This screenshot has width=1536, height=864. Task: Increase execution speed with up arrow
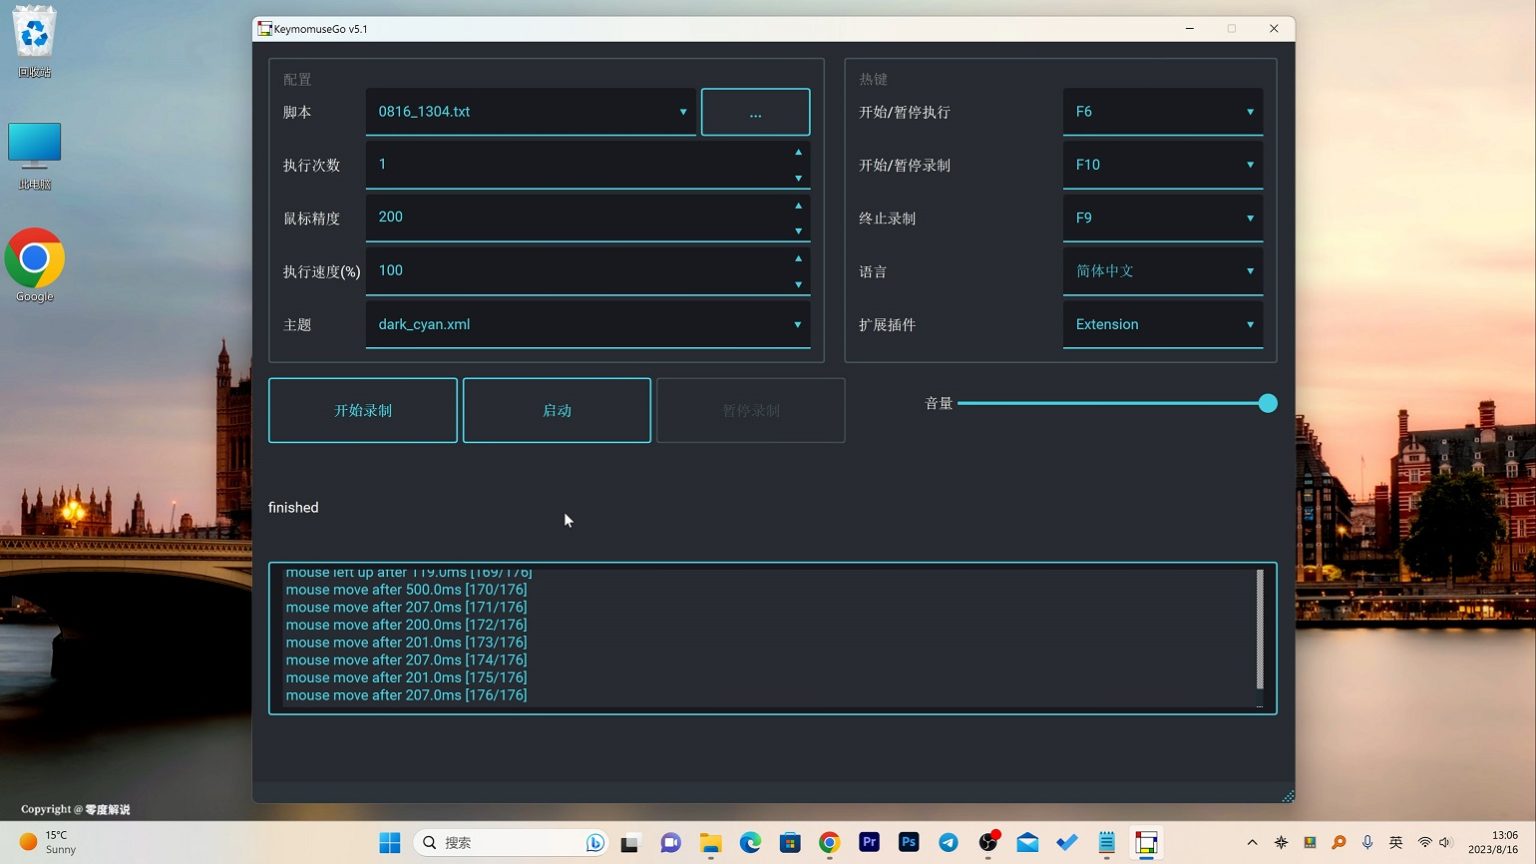(798, 258)
